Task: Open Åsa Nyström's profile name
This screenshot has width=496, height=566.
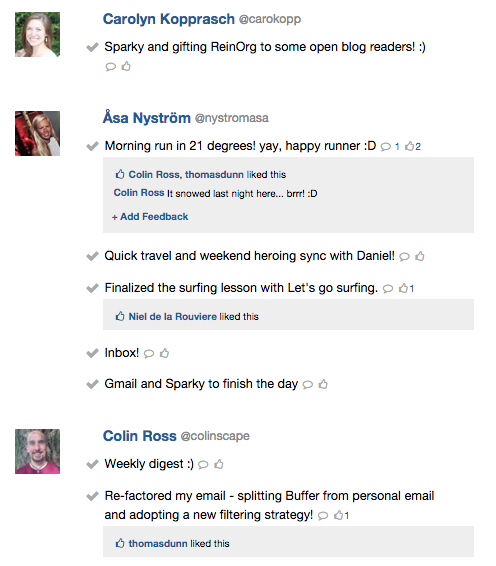Action: tap(147, 118)
